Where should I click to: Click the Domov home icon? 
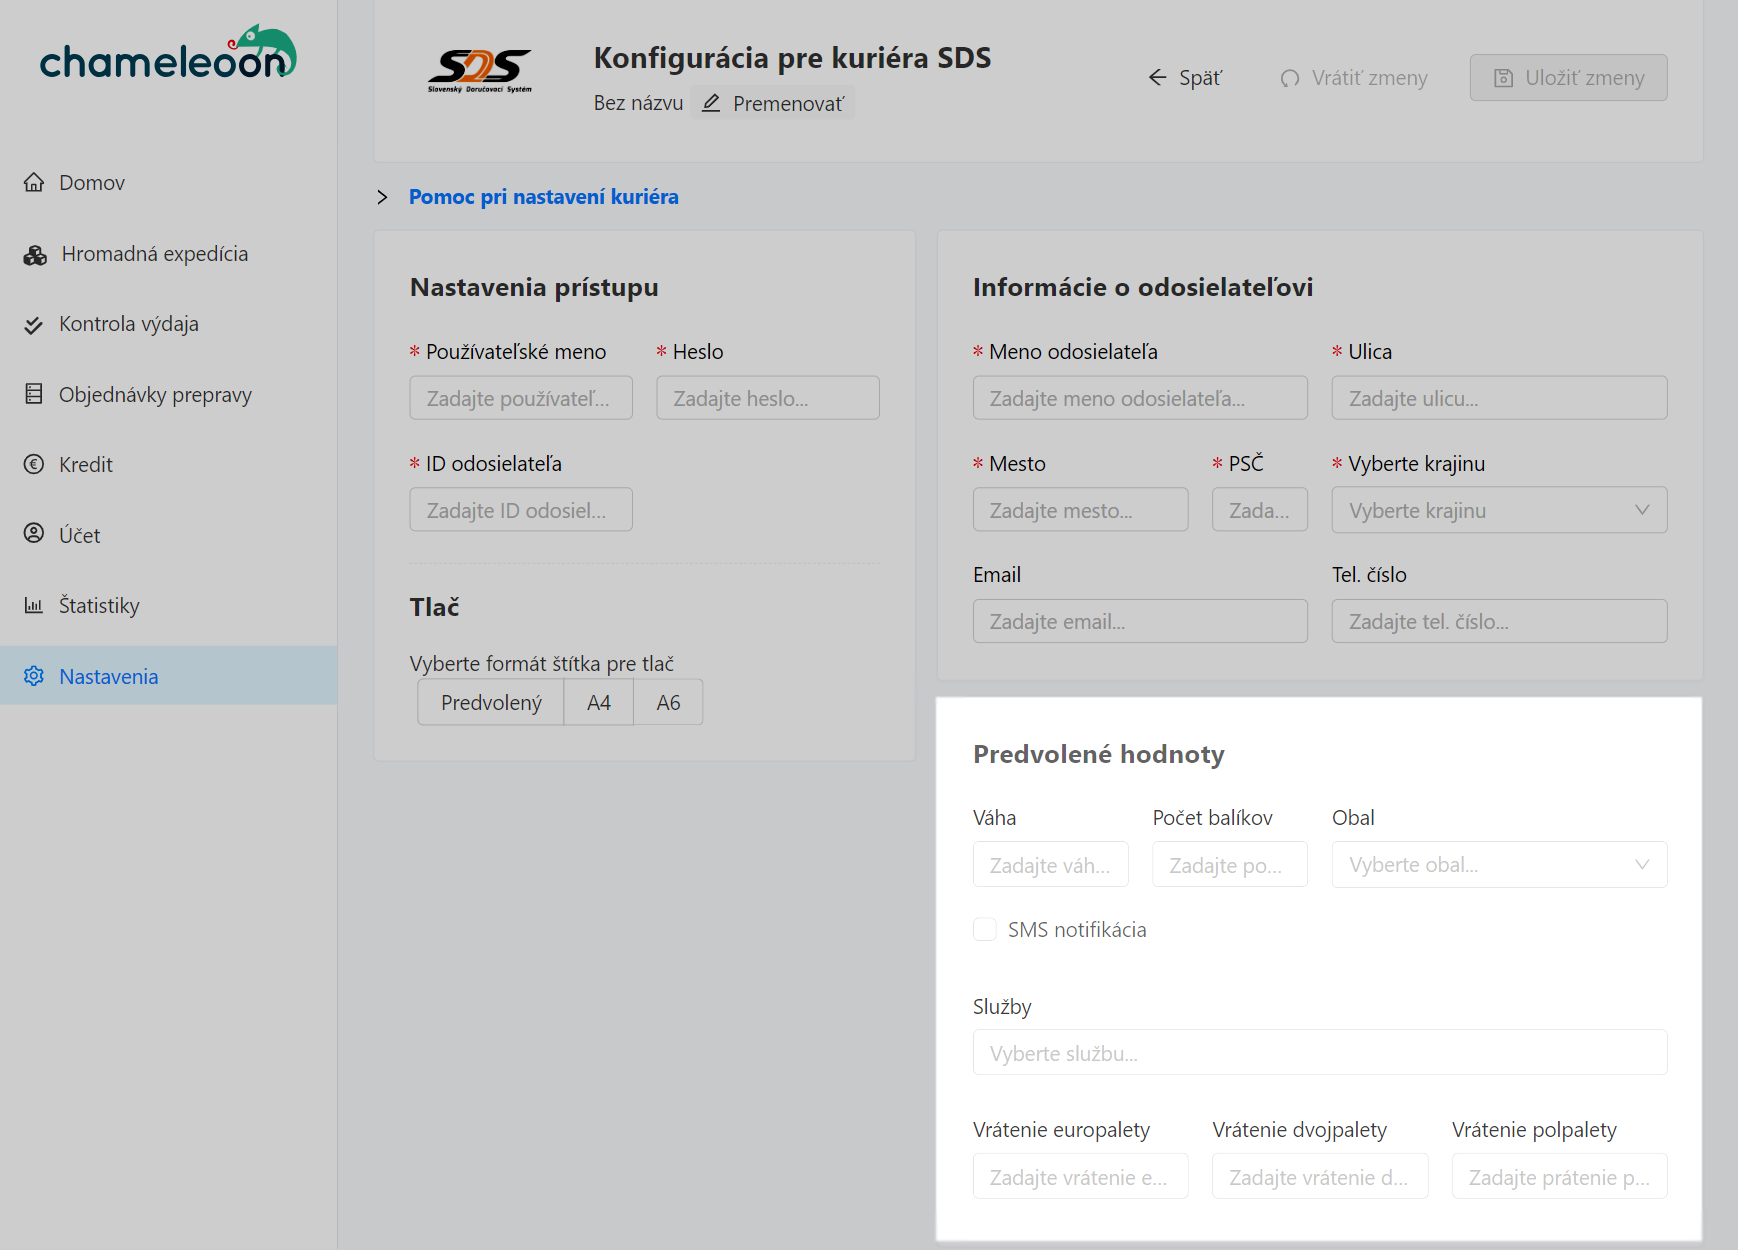coord(34,182)
